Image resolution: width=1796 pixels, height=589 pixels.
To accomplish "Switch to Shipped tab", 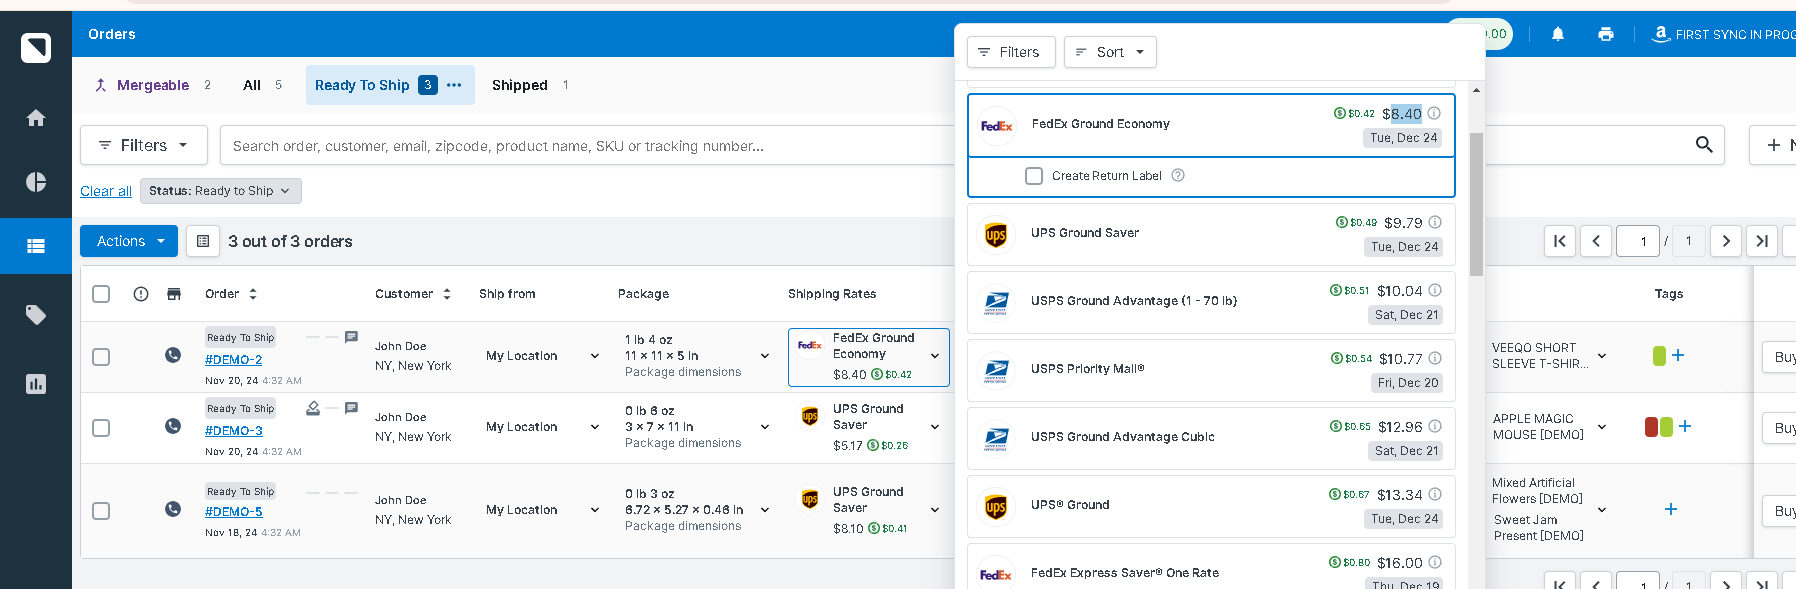I will pos(530,85).
